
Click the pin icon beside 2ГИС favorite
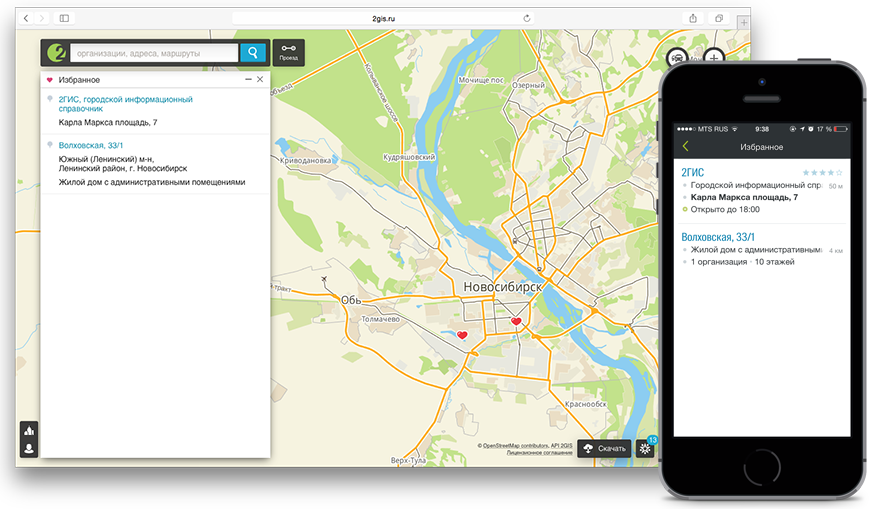tap(49, 99)
